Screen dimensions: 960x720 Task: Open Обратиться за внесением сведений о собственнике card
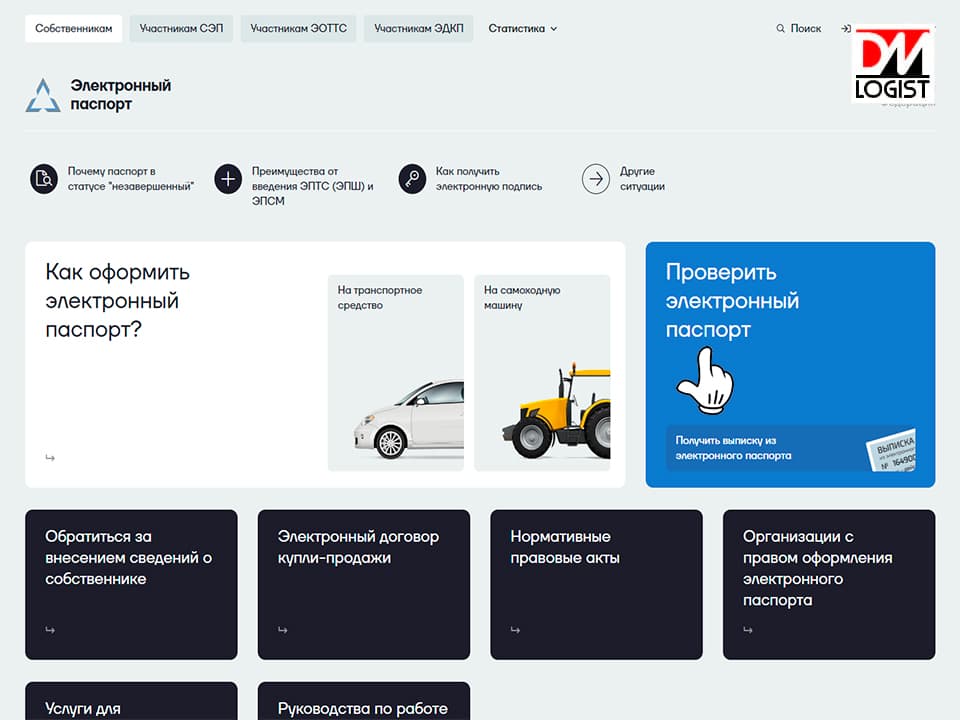[131, 585]
